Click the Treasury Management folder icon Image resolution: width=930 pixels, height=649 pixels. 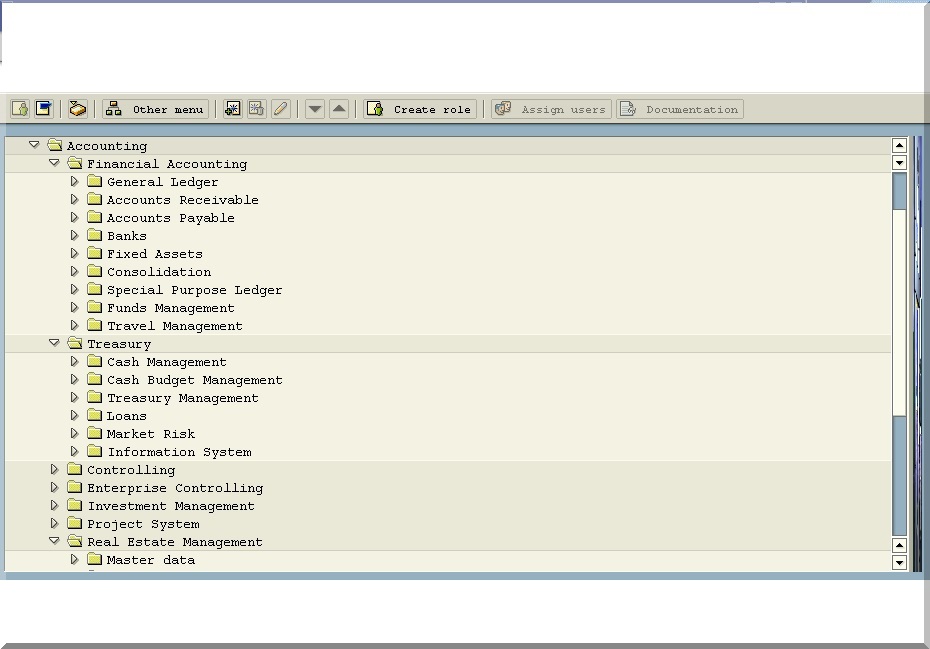click(94, 397)
